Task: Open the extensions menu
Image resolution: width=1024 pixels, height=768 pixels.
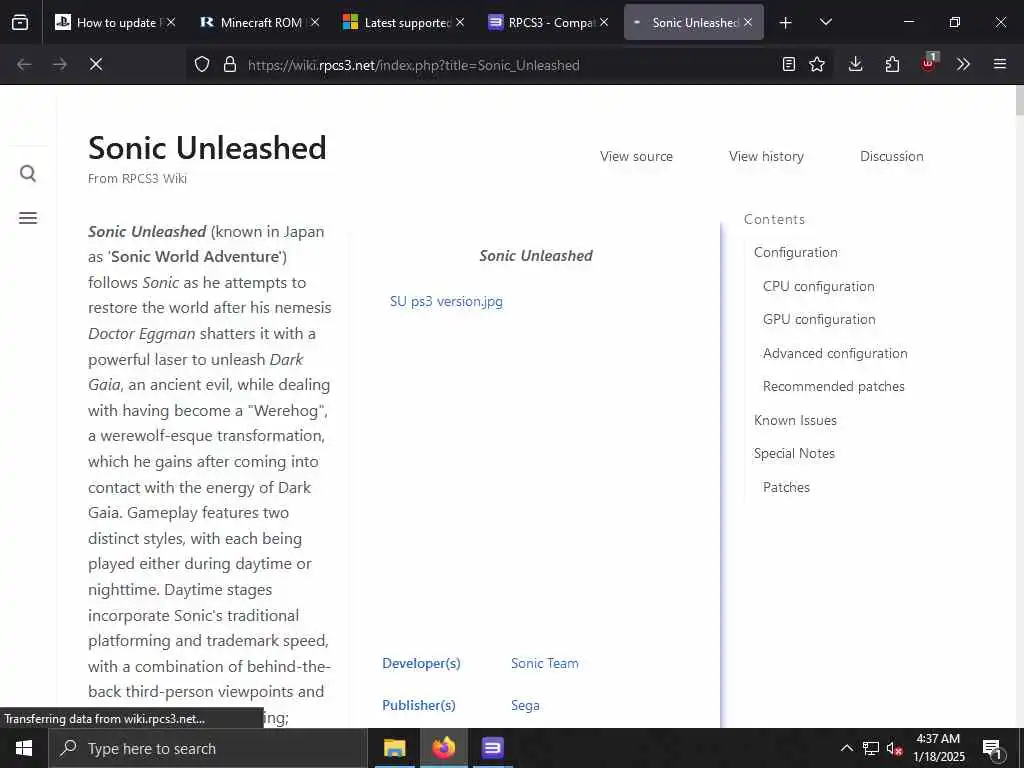Action: pyautogui.click(x=892, y=64)
